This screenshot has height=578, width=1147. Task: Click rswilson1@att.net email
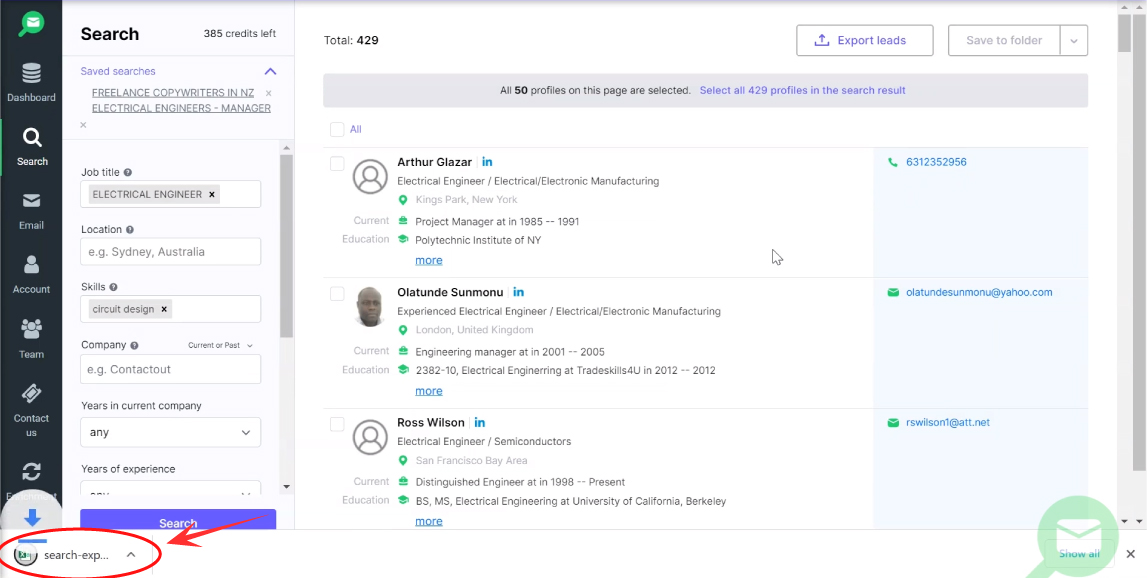coord(947,423)
